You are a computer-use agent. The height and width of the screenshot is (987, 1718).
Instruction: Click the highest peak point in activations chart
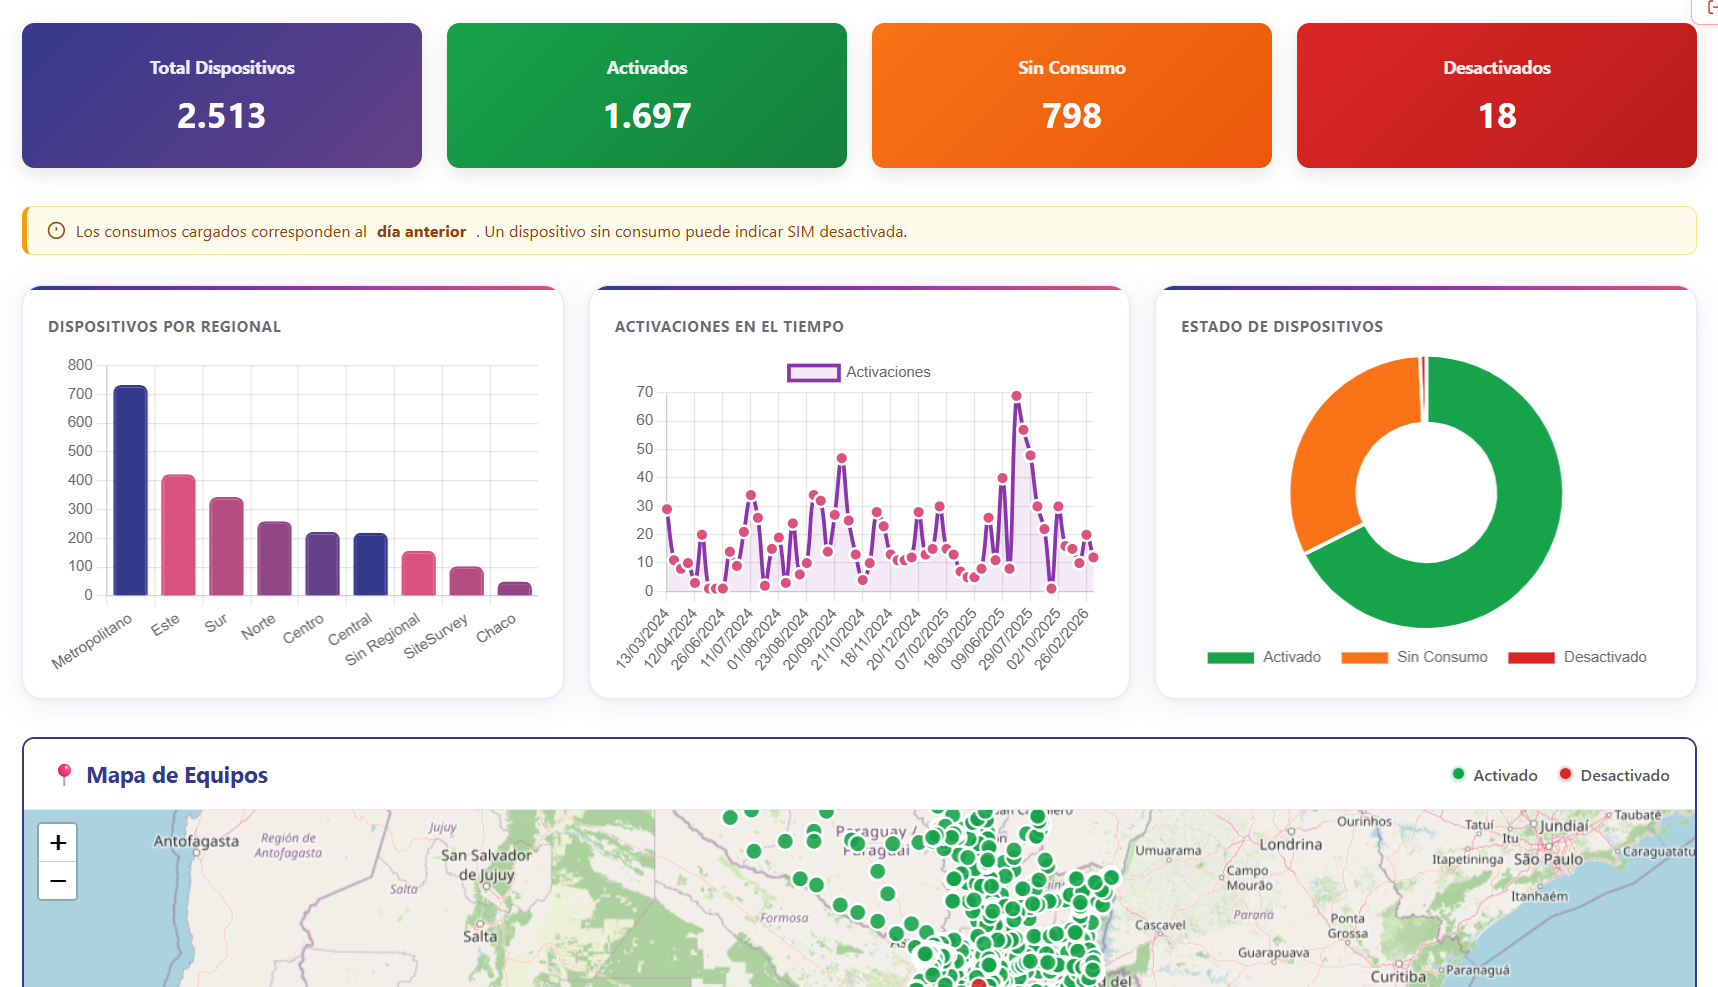coord(1016,396)
